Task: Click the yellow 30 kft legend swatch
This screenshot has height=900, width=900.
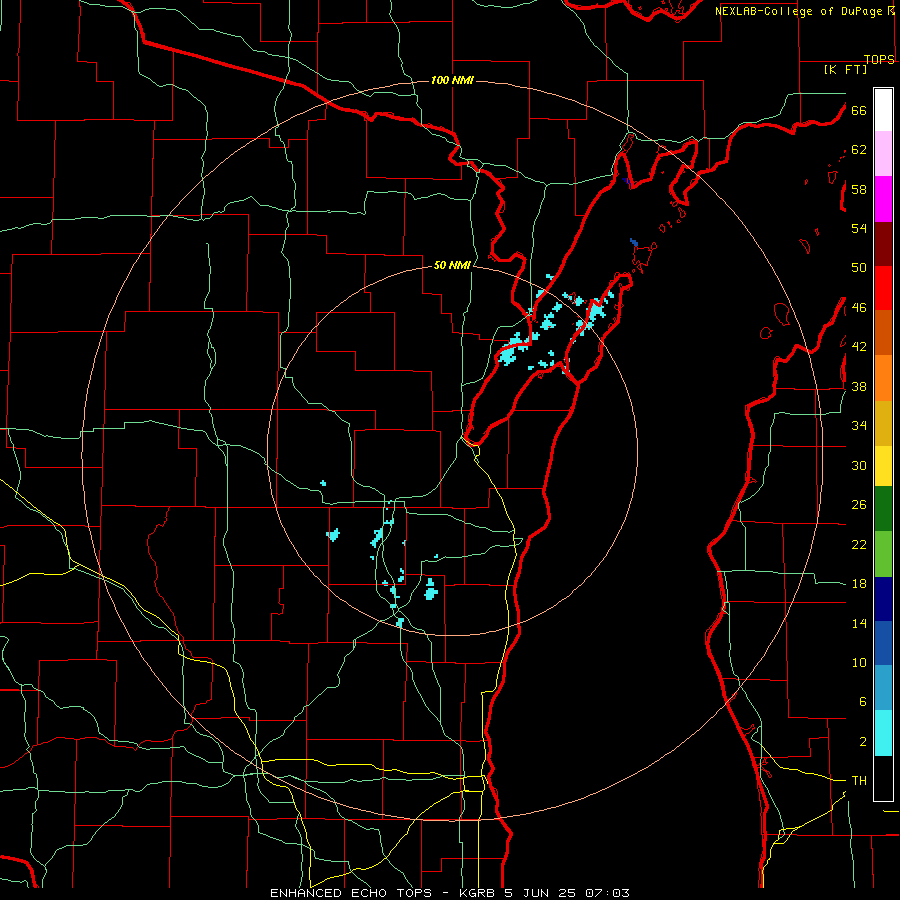Action: (x=883, y=466)
